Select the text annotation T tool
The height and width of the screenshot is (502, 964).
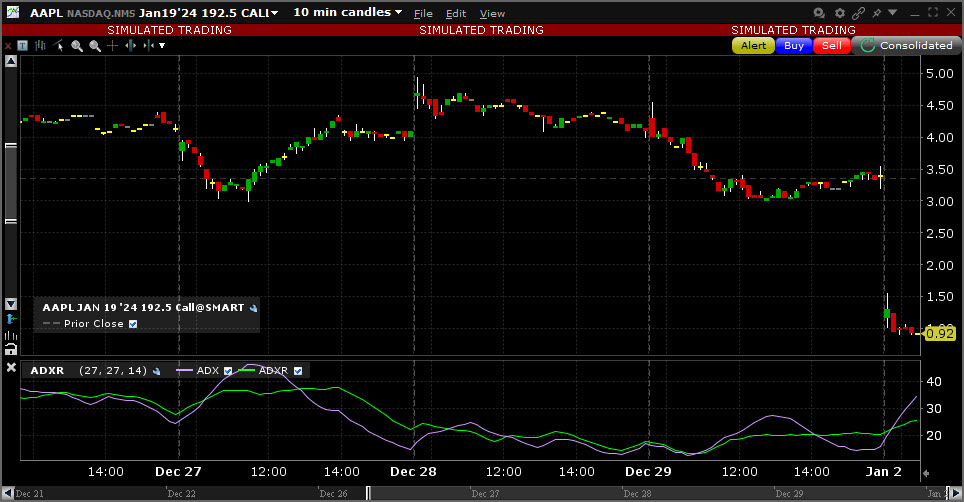coord(23,45)
